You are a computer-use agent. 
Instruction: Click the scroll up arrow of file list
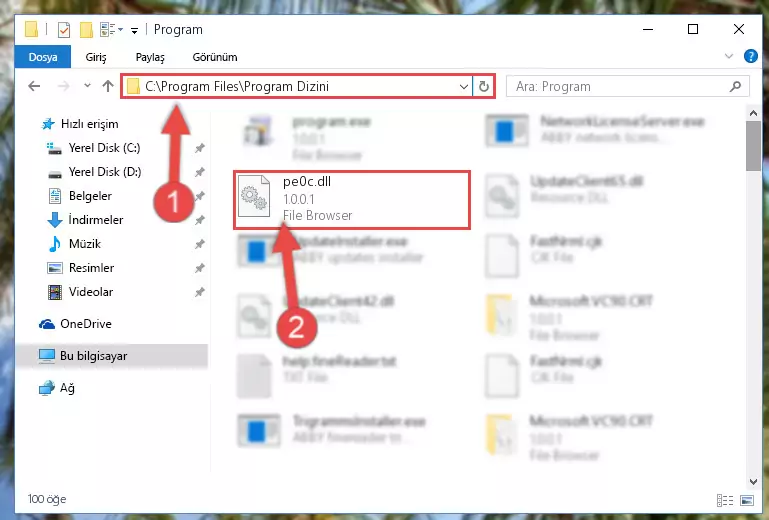753,114
